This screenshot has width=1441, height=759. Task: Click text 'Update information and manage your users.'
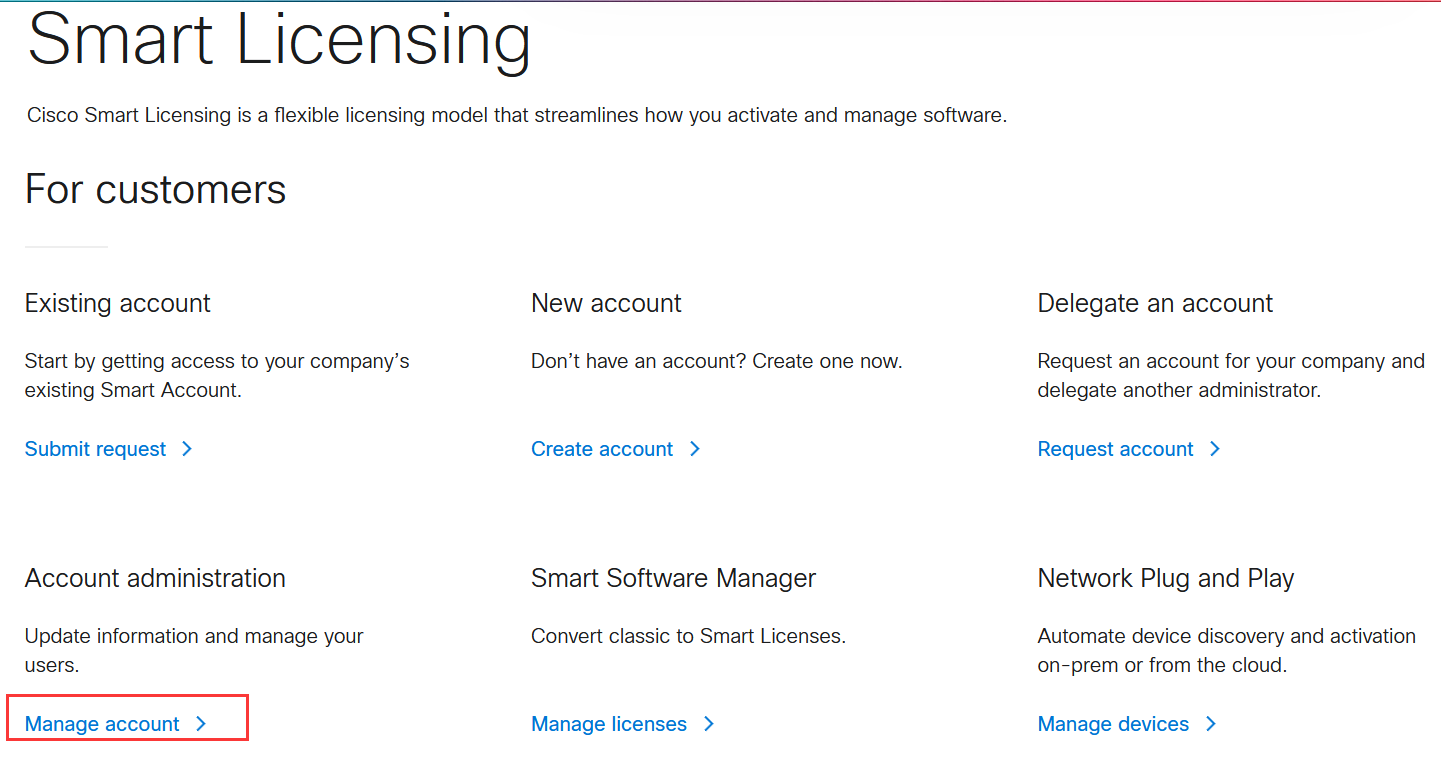[194, 650]
